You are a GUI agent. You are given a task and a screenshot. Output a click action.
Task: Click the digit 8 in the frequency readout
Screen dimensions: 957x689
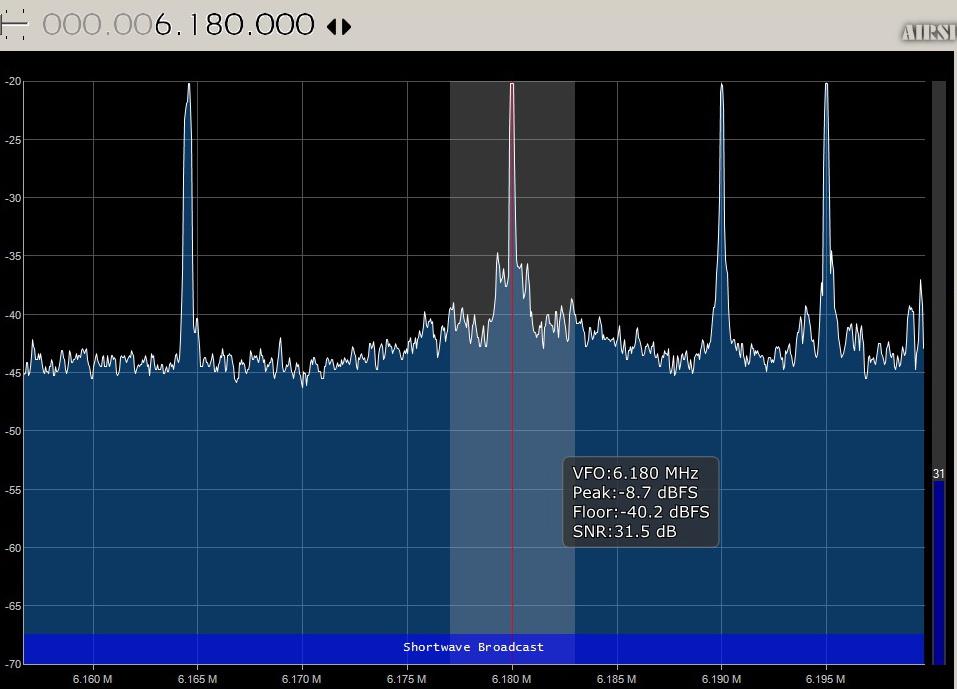click(x=215, y=25)
